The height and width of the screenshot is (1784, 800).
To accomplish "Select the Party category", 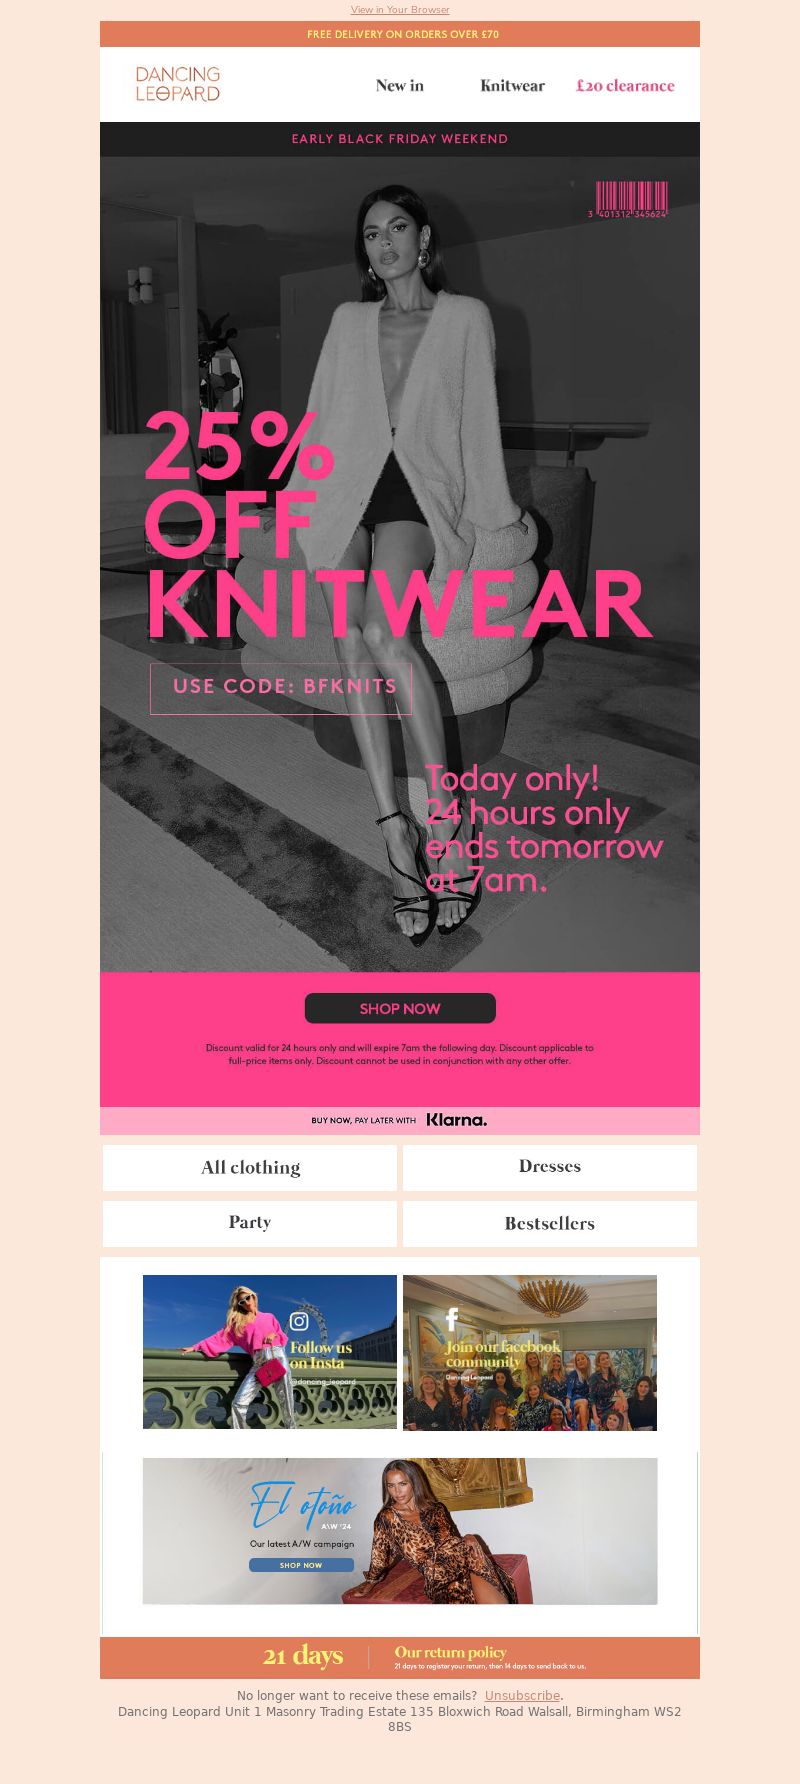I will [250, 1223].
